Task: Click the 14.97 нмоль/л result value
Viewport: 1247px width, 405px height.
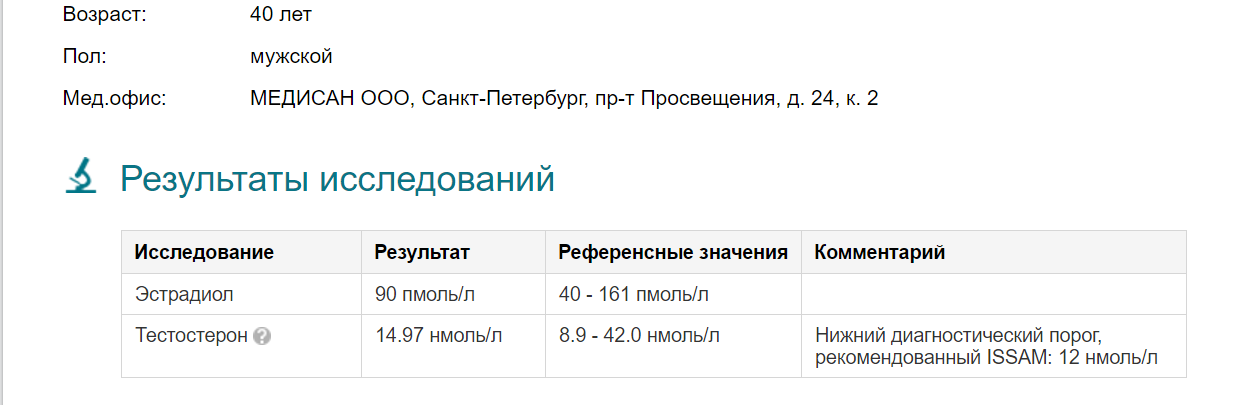Action: (x=438, y=336)
